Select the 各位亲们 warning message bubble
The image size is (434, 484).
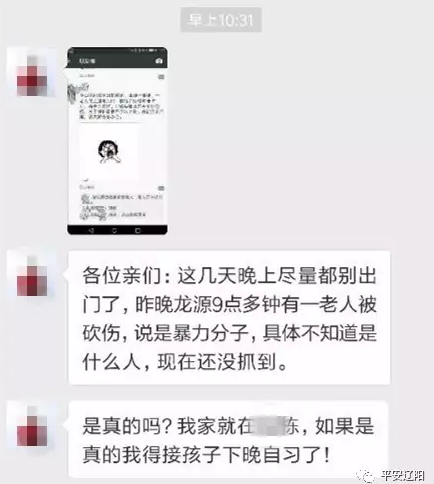coord(229,318)
